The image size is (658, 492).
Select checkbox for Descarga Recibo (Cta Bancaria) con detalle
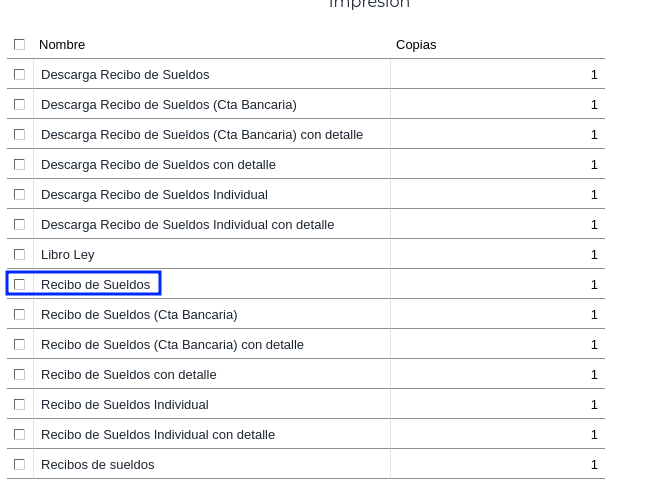[19, 135]
